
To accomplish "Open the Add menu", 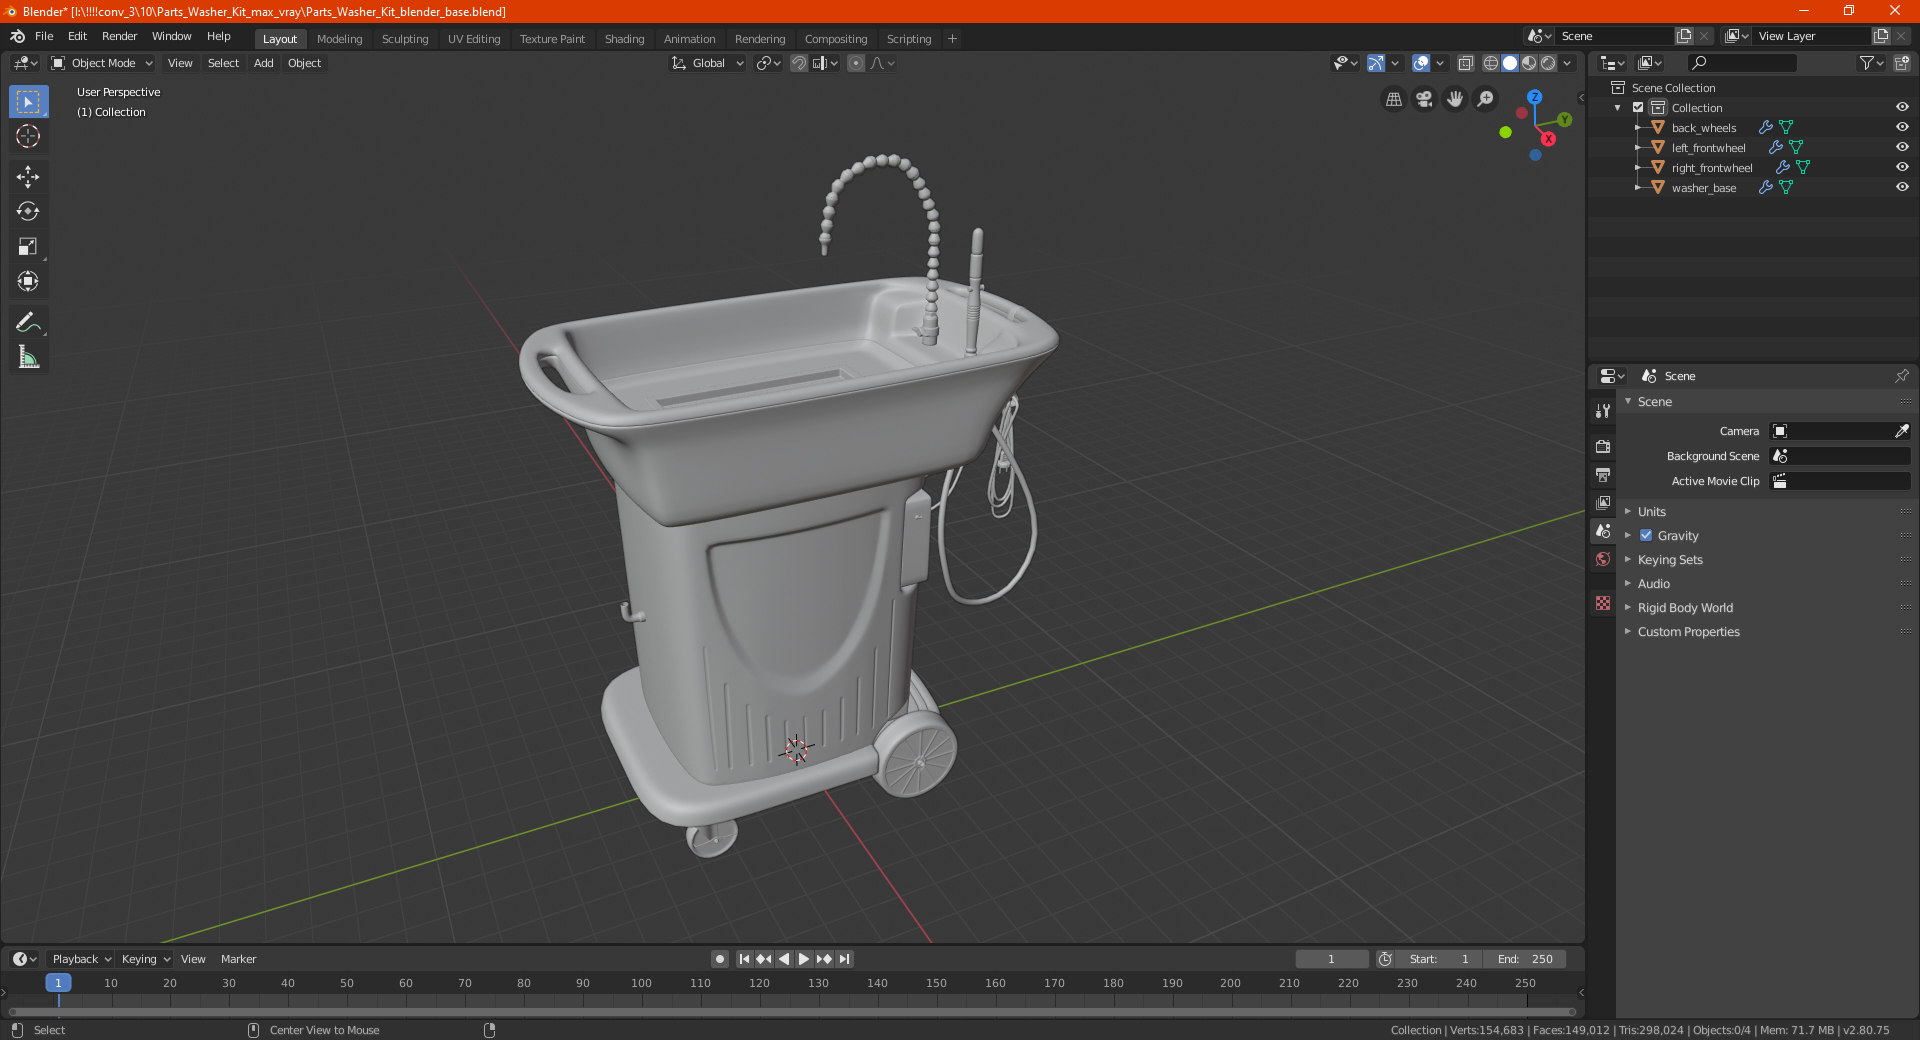I will coord(263,63).
